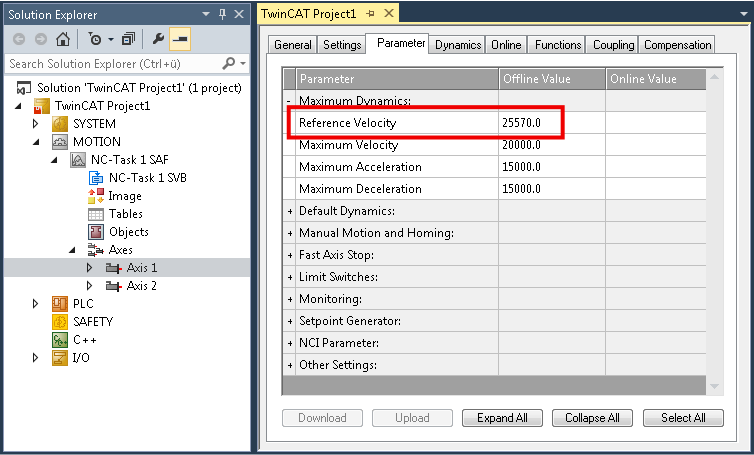Click the Axis 1 icon
This screenshot has height=455, width=754.
click(x=114, y=268)
